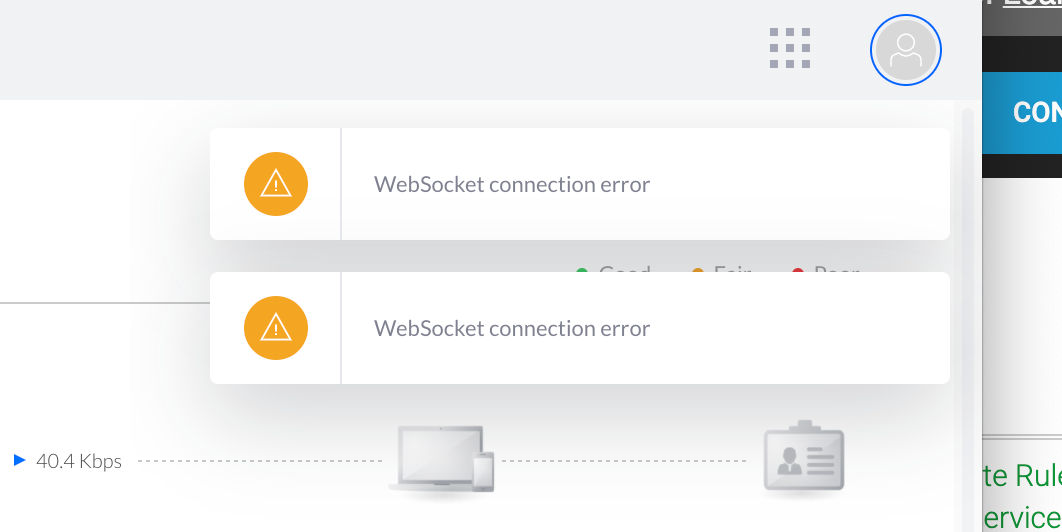Click the blue arrow beside 40.4 Kbps
The image size is (1062, 532).
pyautogui.click(x=20, y=461)
